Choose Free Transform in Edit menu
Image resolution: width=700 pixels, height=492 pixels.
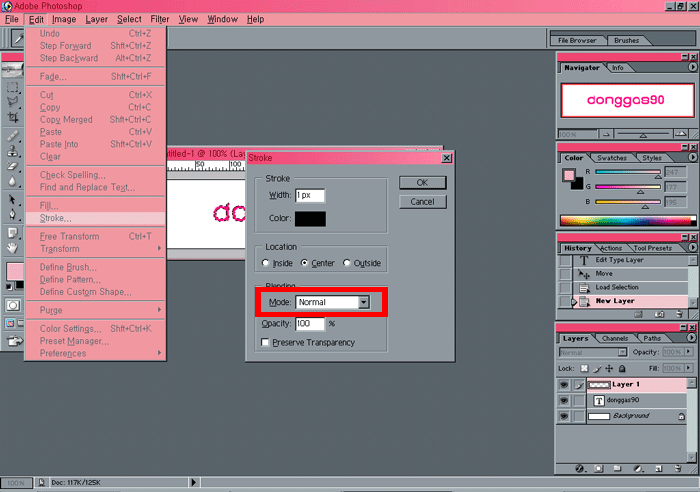(x=95, y=236)
